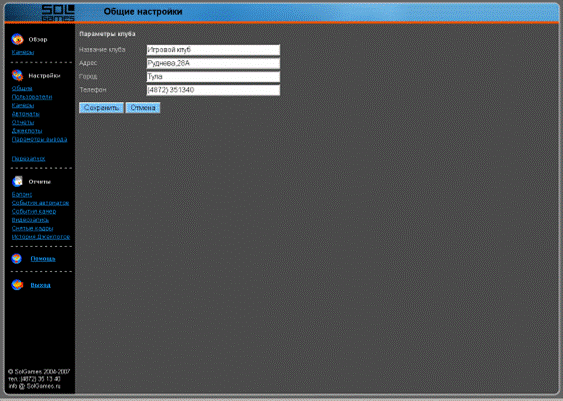Open the Общие settings link
563x401 pixels.
(x=22, y=88)
